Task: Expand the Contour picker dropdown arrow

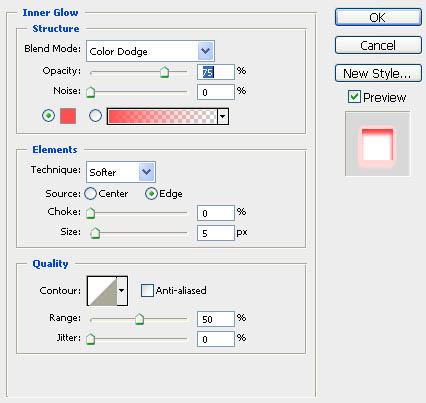Action: (122, 291)
